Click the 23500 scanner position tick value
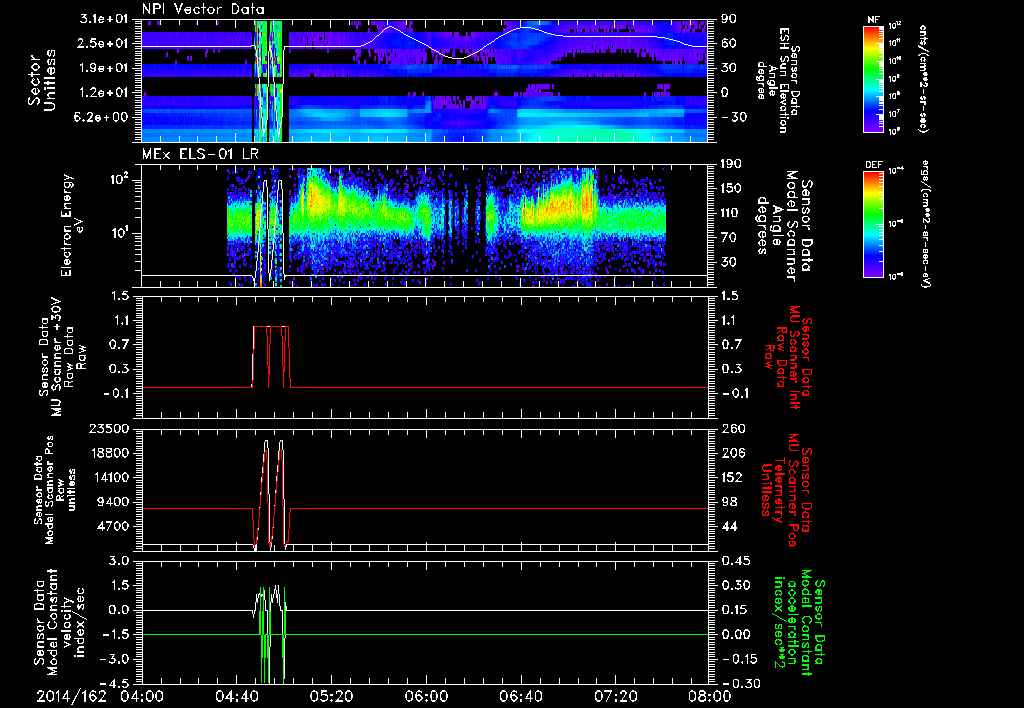The width and height of the screenshot is (1024, 708). click(108, 428)
